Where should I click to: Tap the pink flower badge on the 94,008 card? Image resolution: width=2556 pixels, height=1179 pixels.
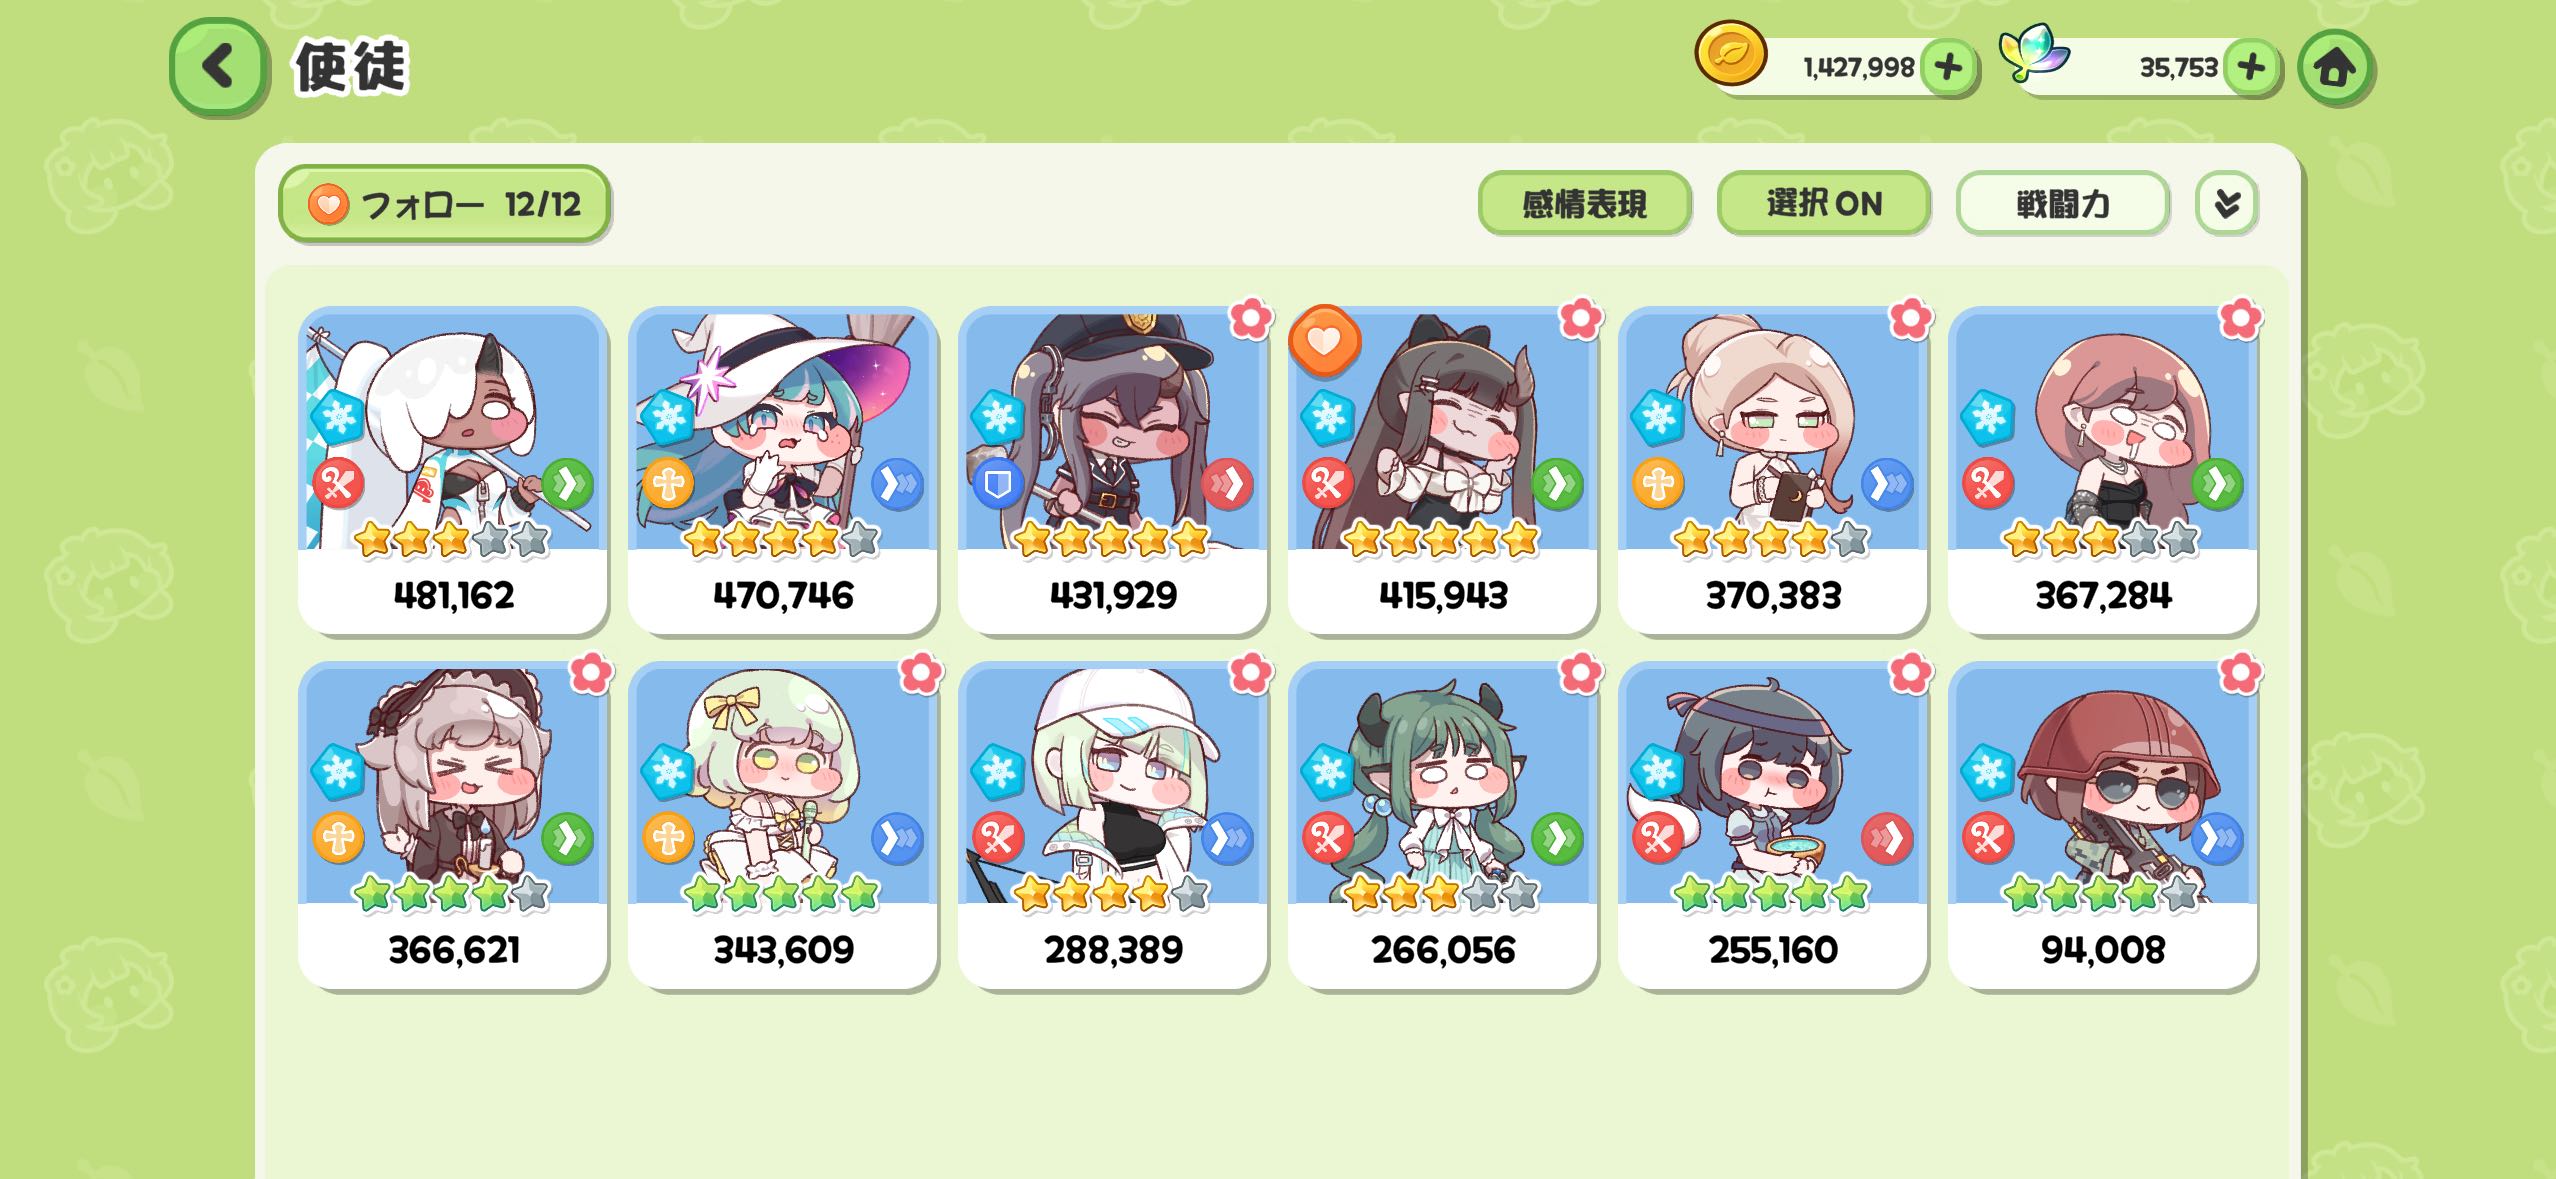point(2240,674)
